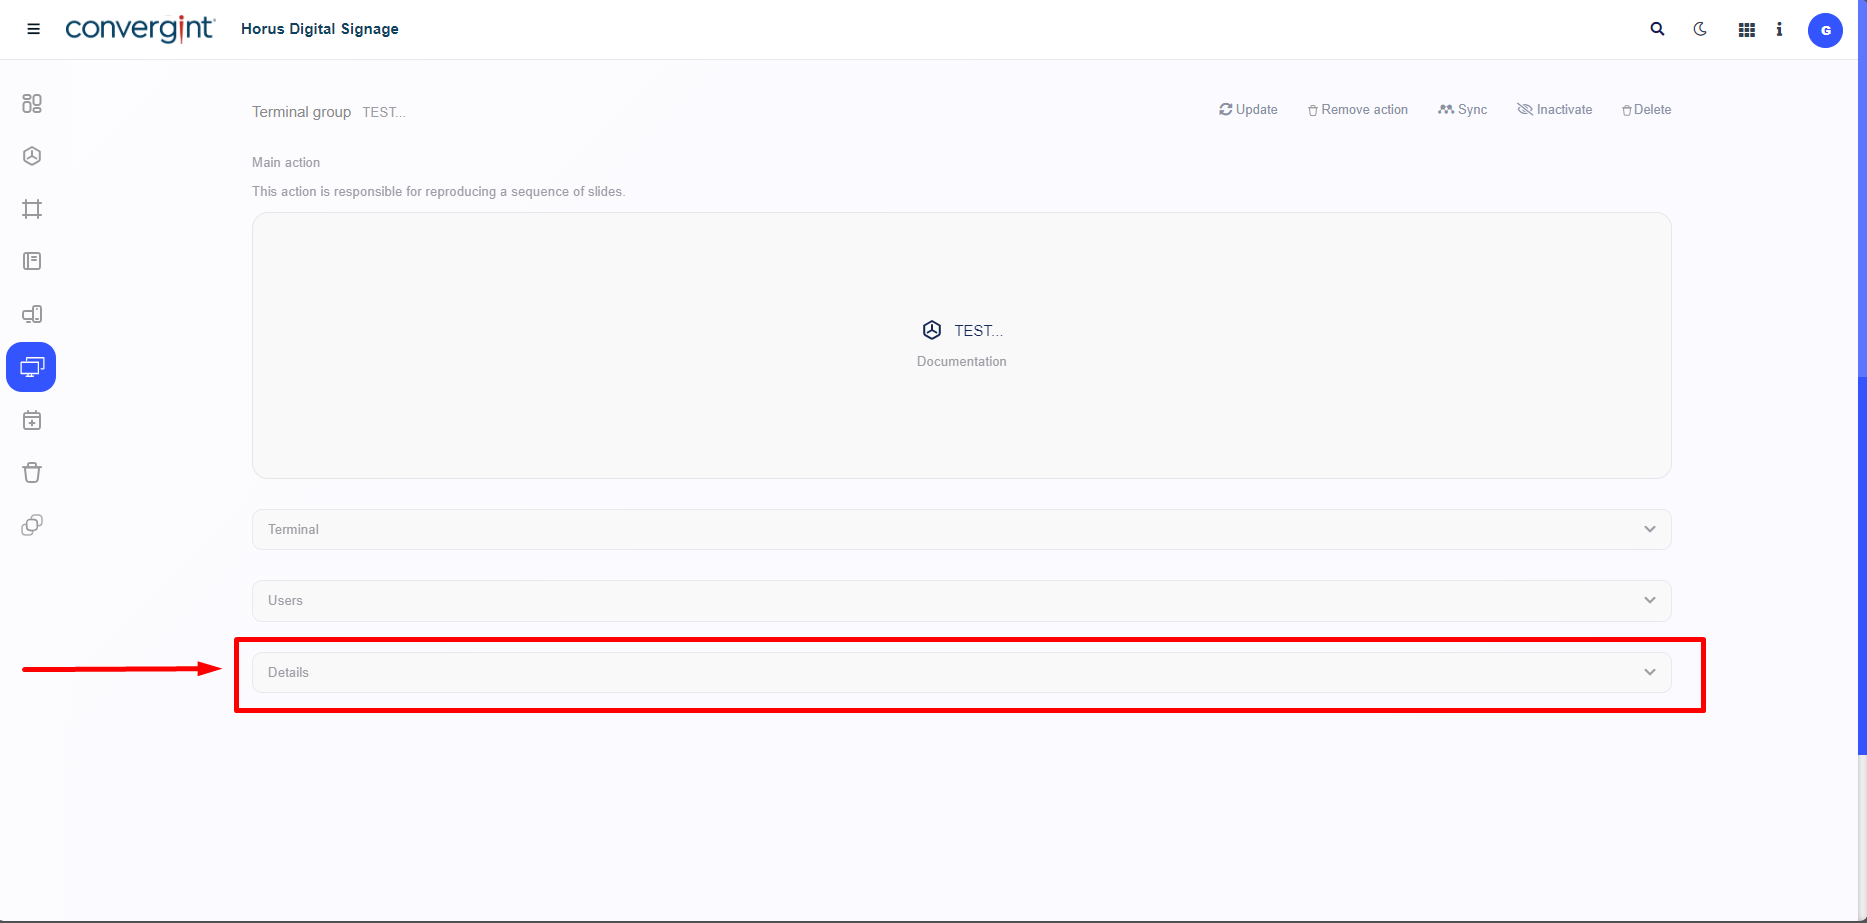This screenshot has height=923, width=1867.
Task: Toggle dark mode with moon icon
Action: [1700, 29]
